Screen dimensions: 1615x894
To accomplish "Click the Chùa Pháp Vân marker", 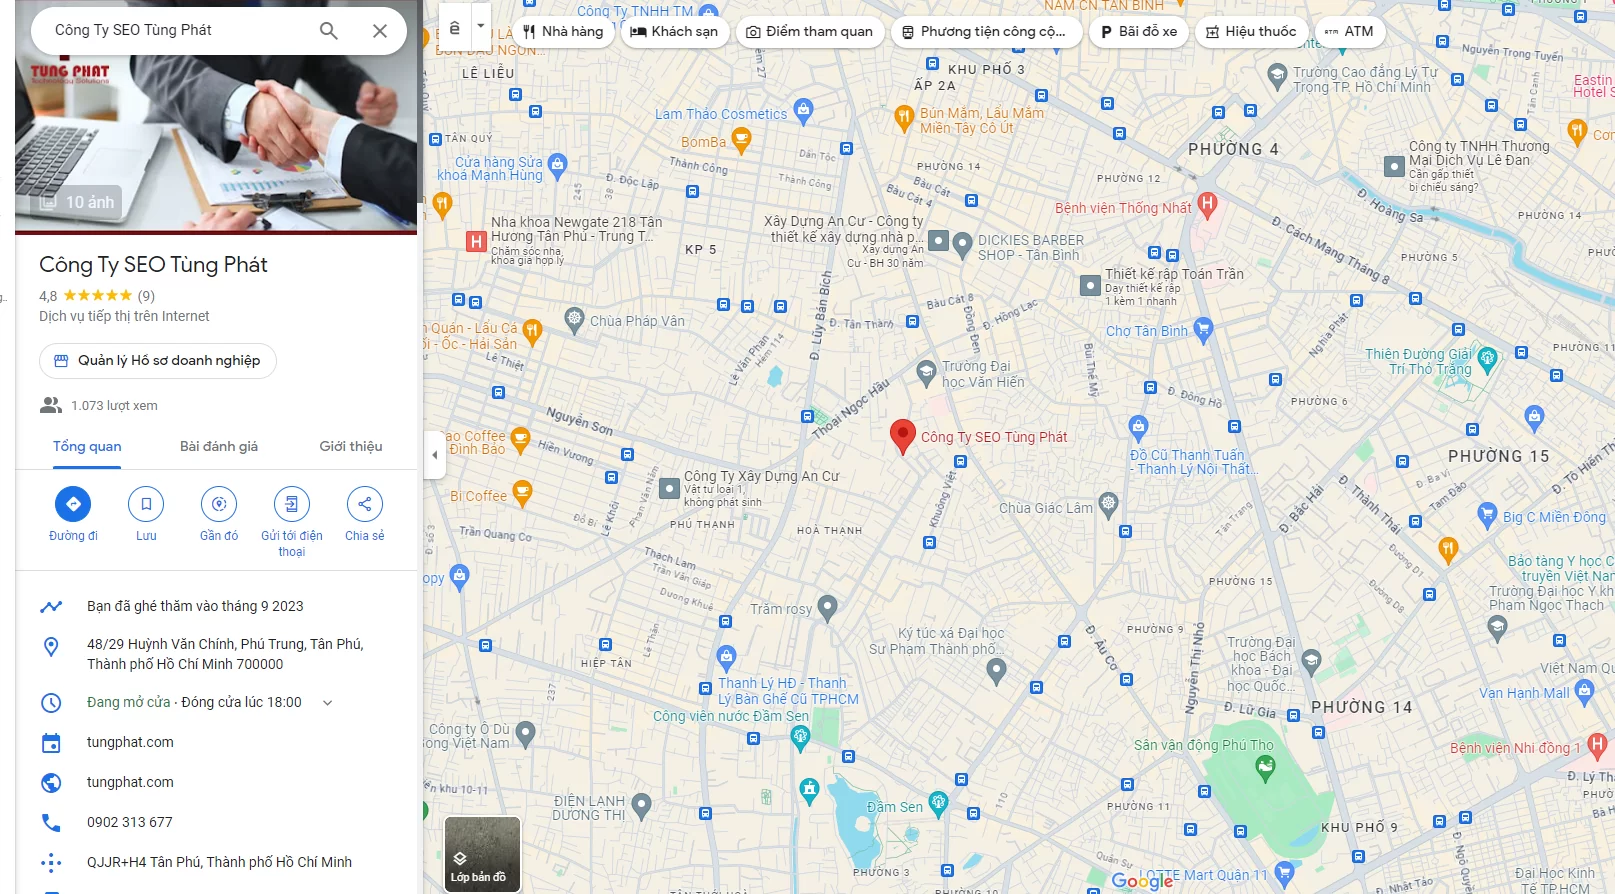I will (x=574, y=320).
